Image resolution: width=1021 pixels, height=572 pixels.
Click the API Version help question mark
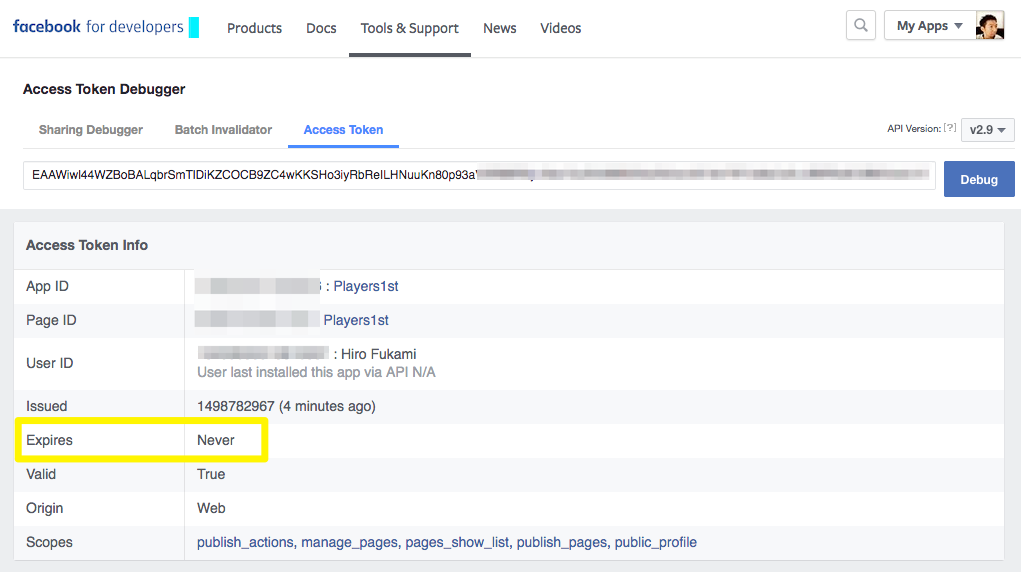(950, 128)
